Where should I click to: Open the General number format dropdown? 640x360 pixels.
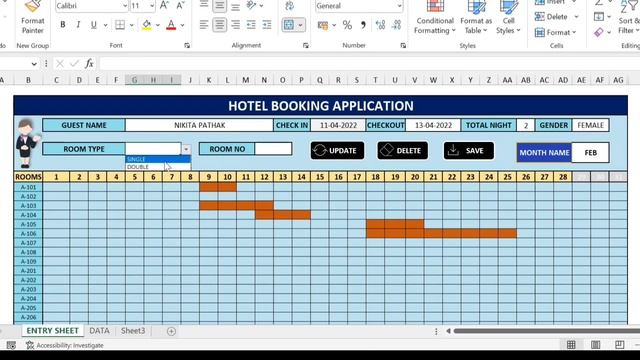coord(400,6)
